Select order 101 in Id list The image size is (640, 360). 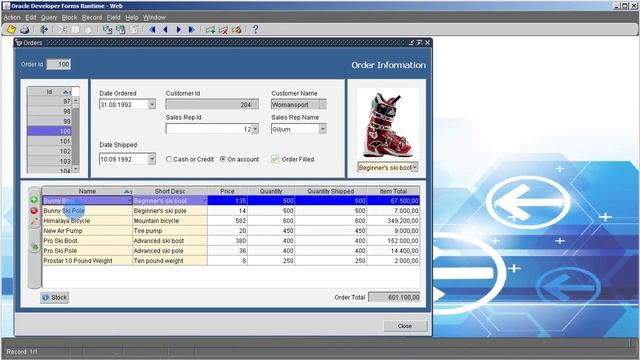pyautogui.click(x=50, y=141)
